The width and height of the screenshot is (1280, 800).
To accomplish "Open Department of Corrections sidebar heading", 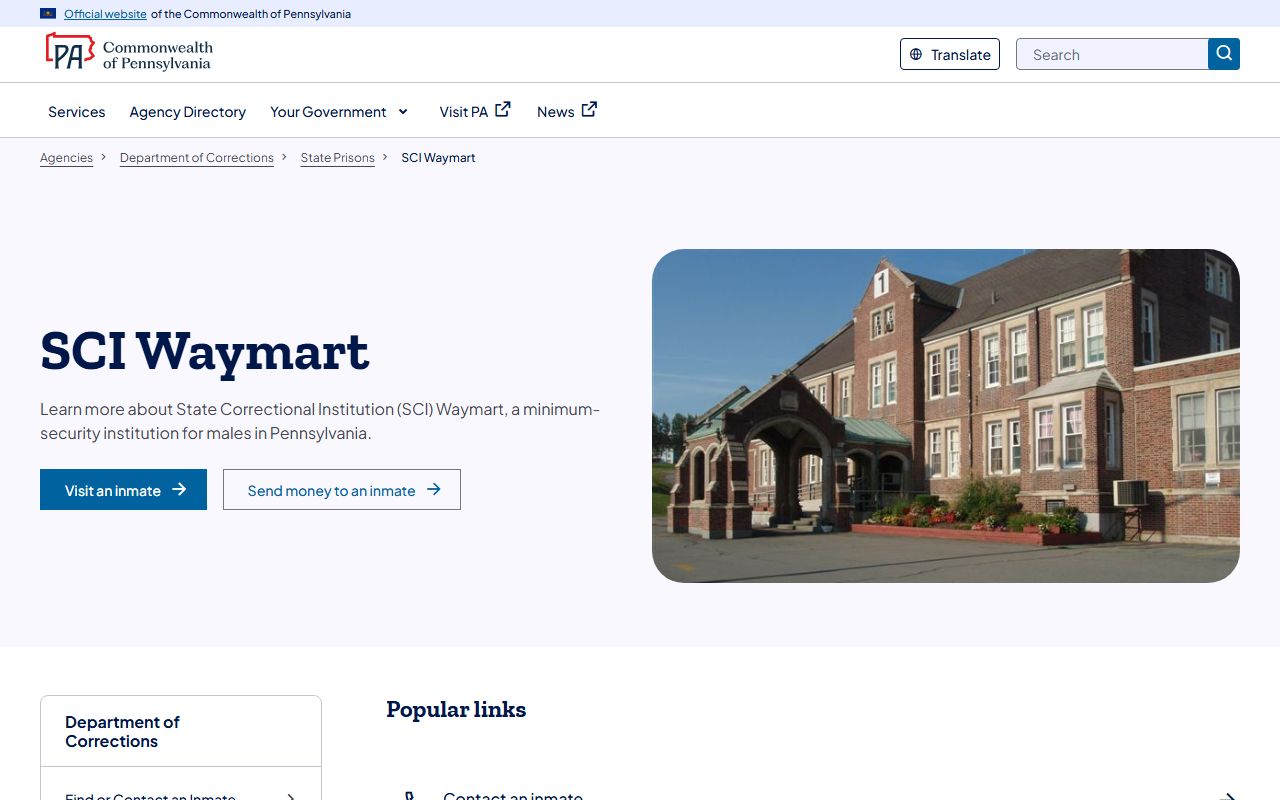I will (x=122, y=731).
